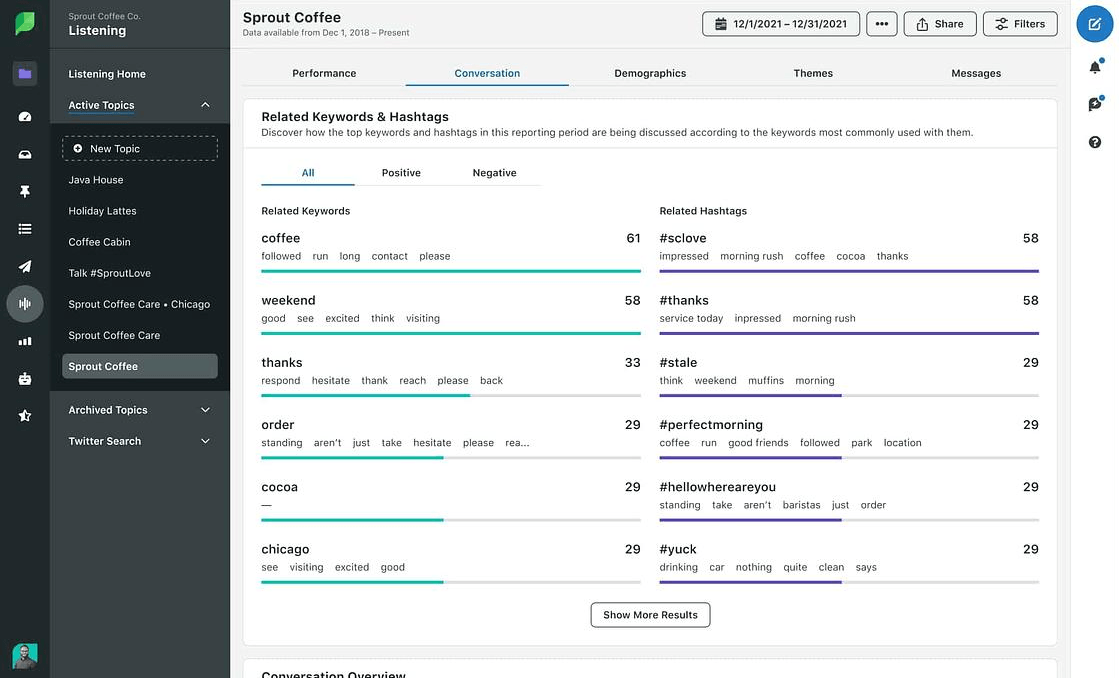This screenshot has width=1119, height=678.
Task: Select the Negative sentiment tab
Action: pyautogui.click(x=494, y=173)
